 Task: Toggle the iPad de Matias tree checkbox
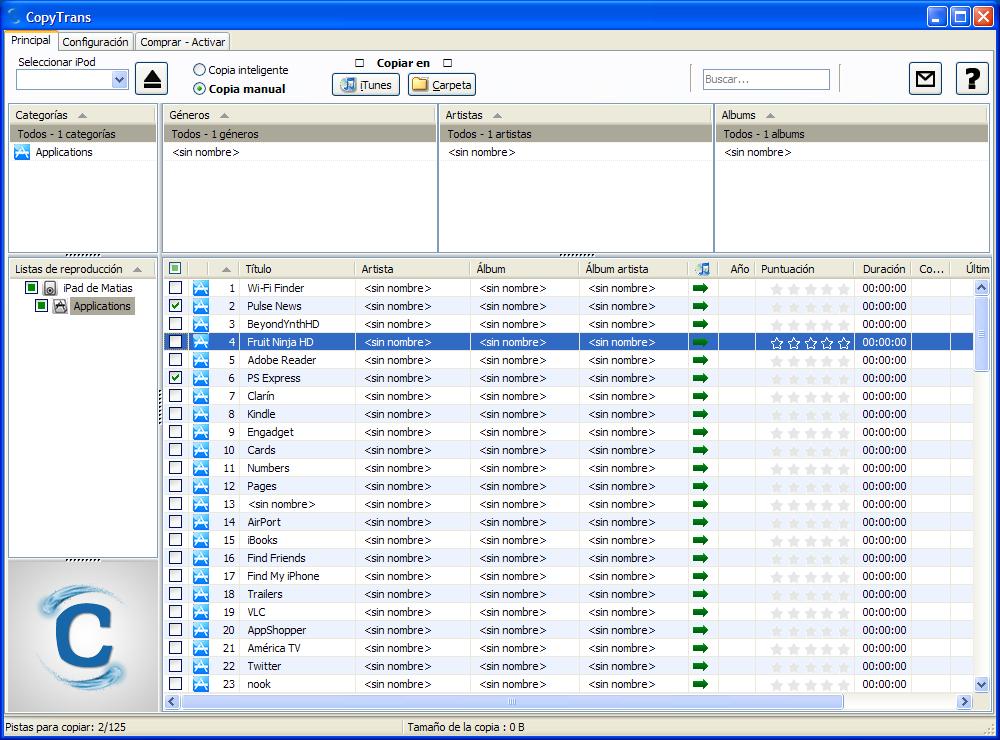tap(31, 288)
